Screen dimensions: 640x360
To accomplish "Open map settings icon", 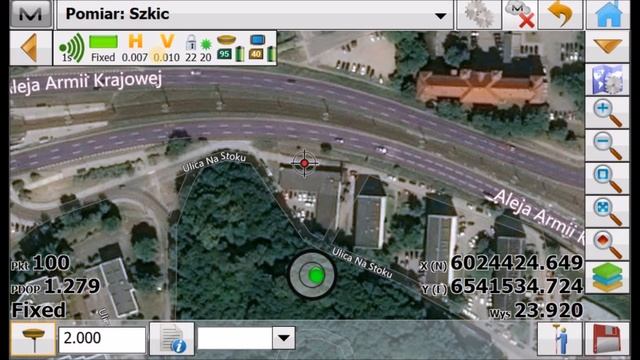I will point(607,80).
